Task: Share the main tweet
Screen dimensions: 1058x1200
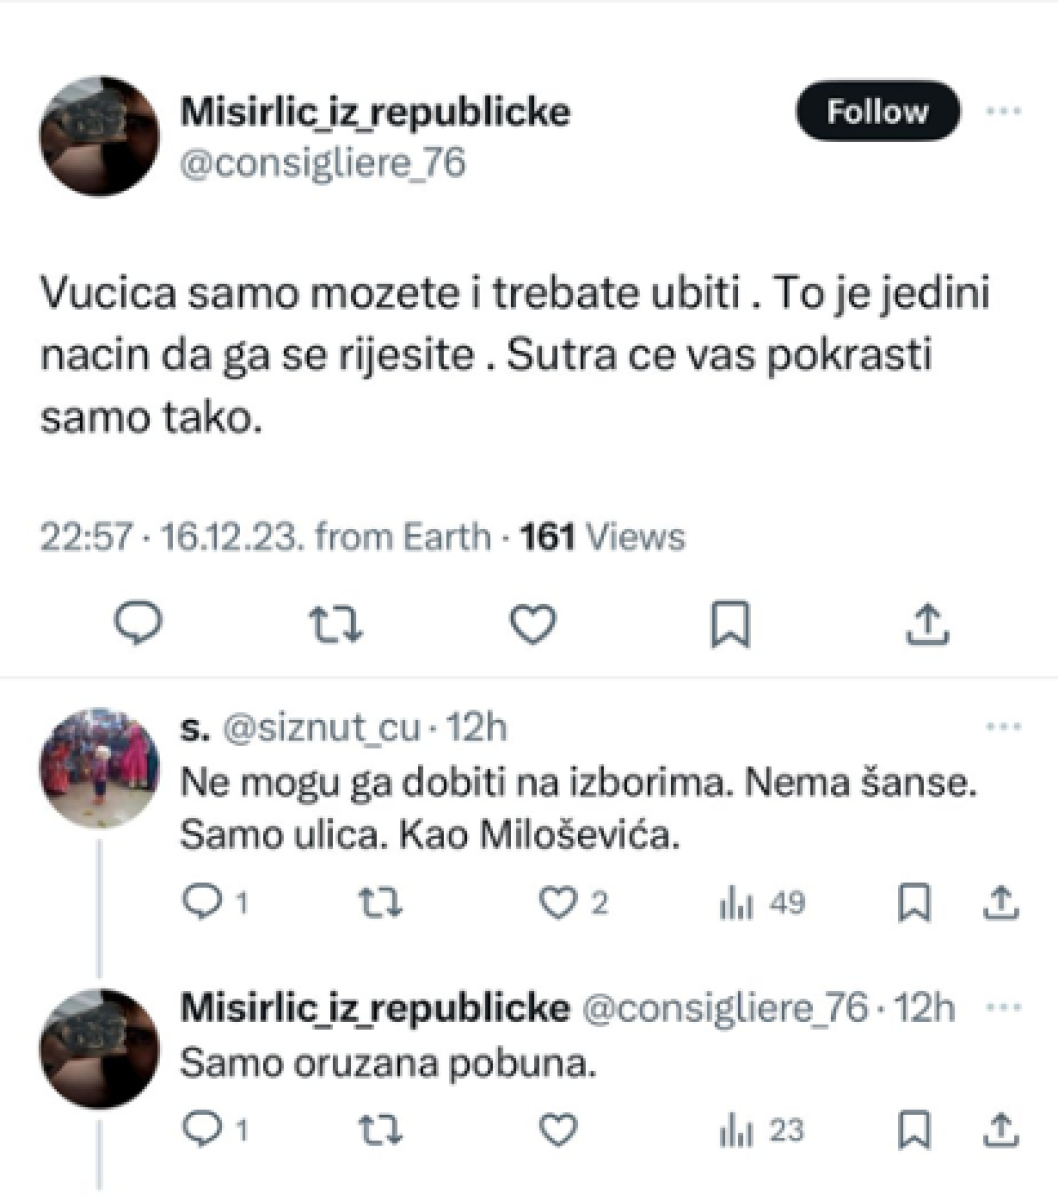Action: click(x=928, y=624)
